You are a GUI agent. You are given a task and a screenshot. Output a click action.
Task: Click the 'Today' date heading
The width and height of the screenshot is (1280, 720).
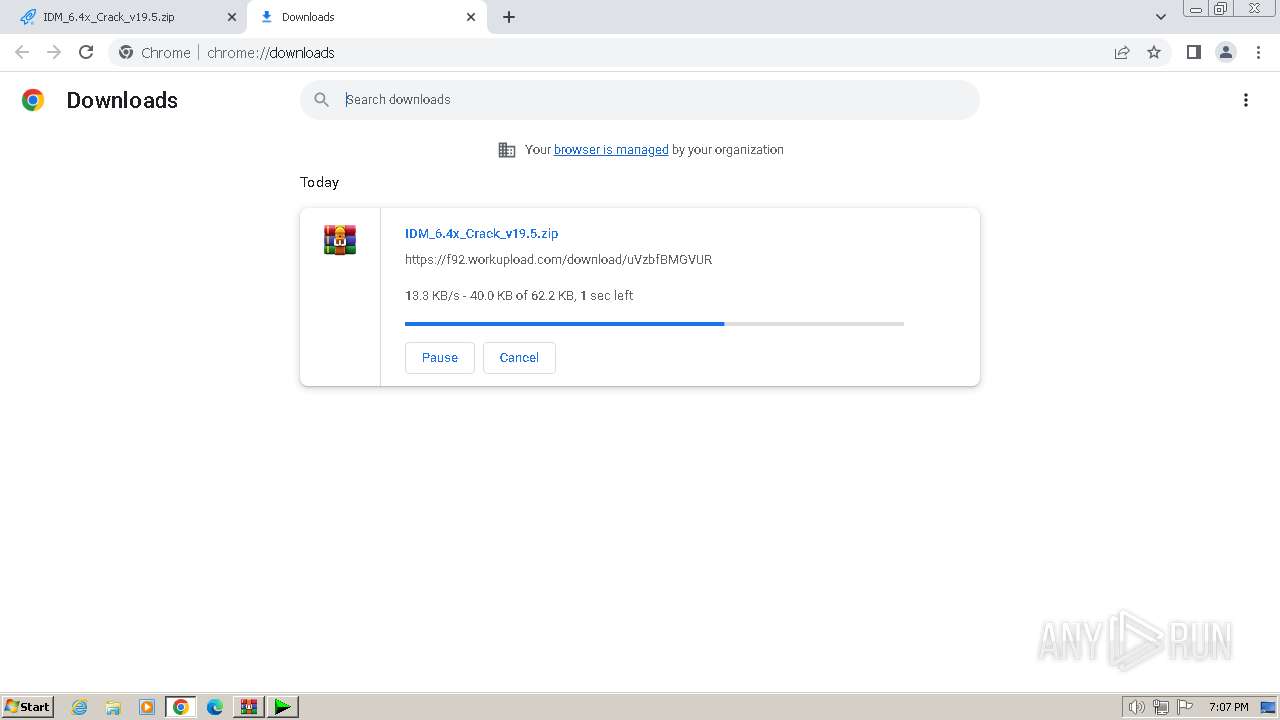[319, 182]
